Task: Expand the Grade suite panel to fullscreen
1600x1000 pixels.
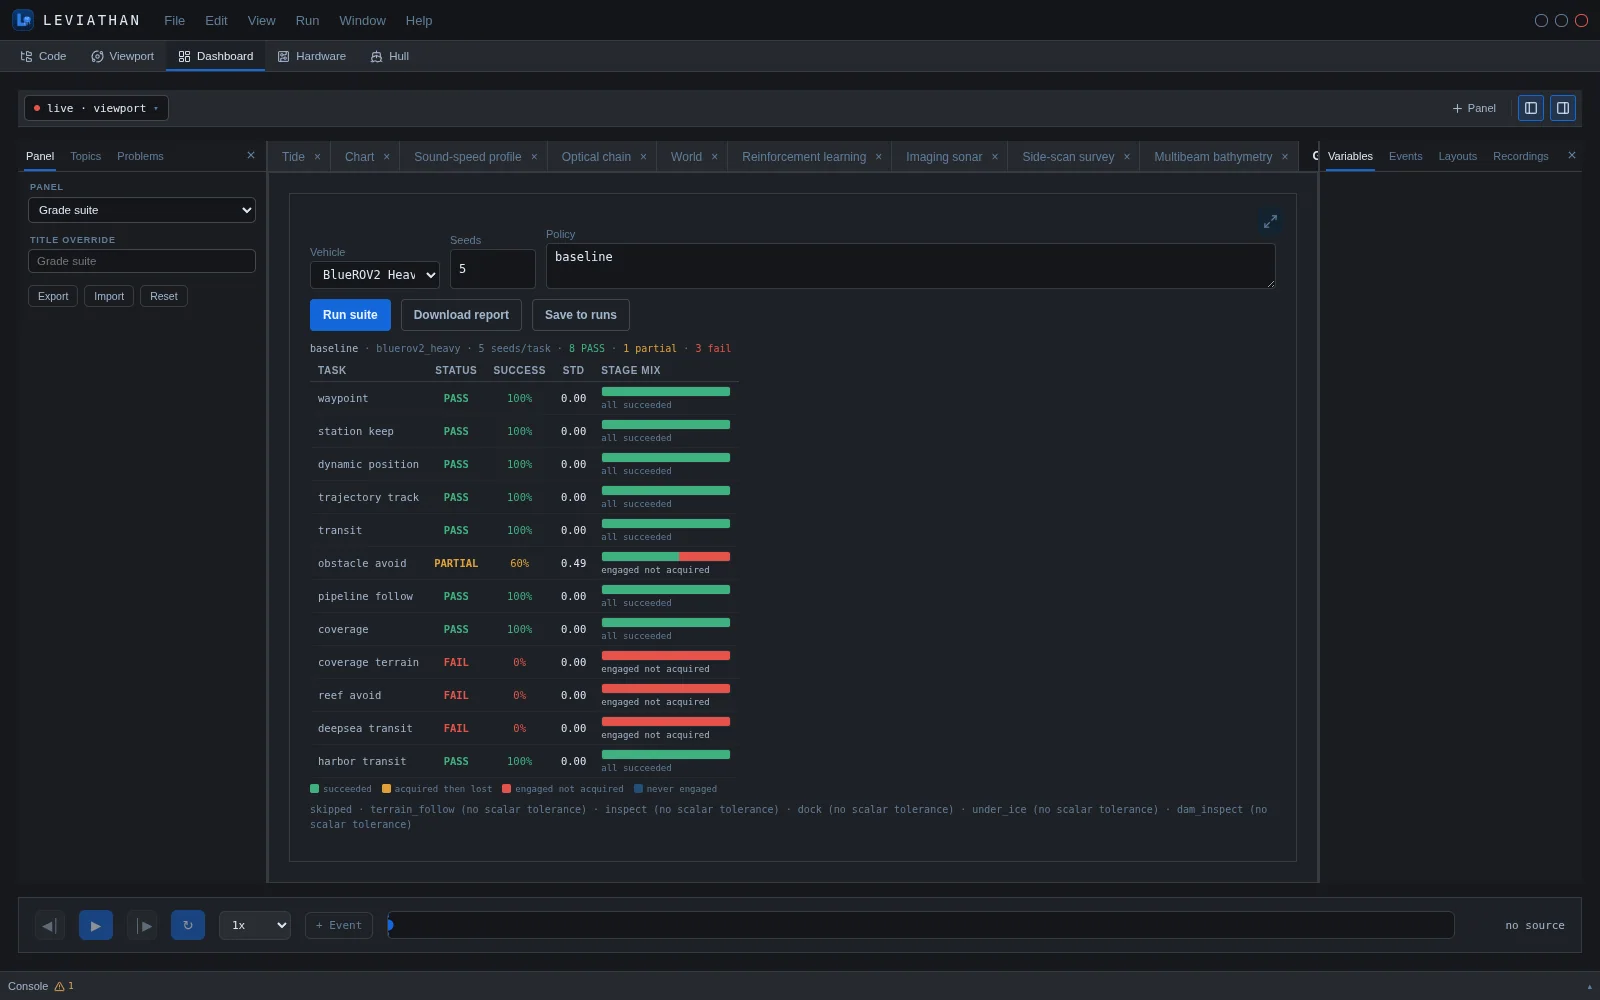Action: pos(1270,221)
